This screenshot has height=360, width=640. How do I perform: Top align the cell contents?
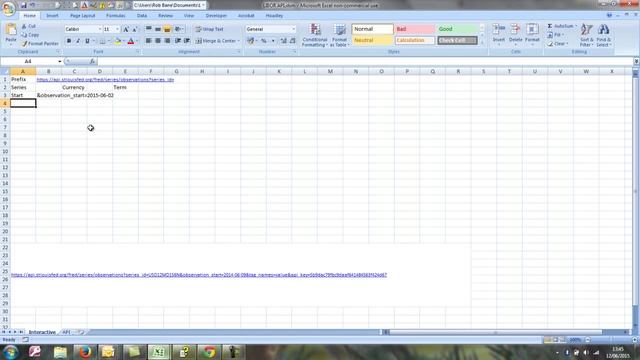[x=149, y=29]
